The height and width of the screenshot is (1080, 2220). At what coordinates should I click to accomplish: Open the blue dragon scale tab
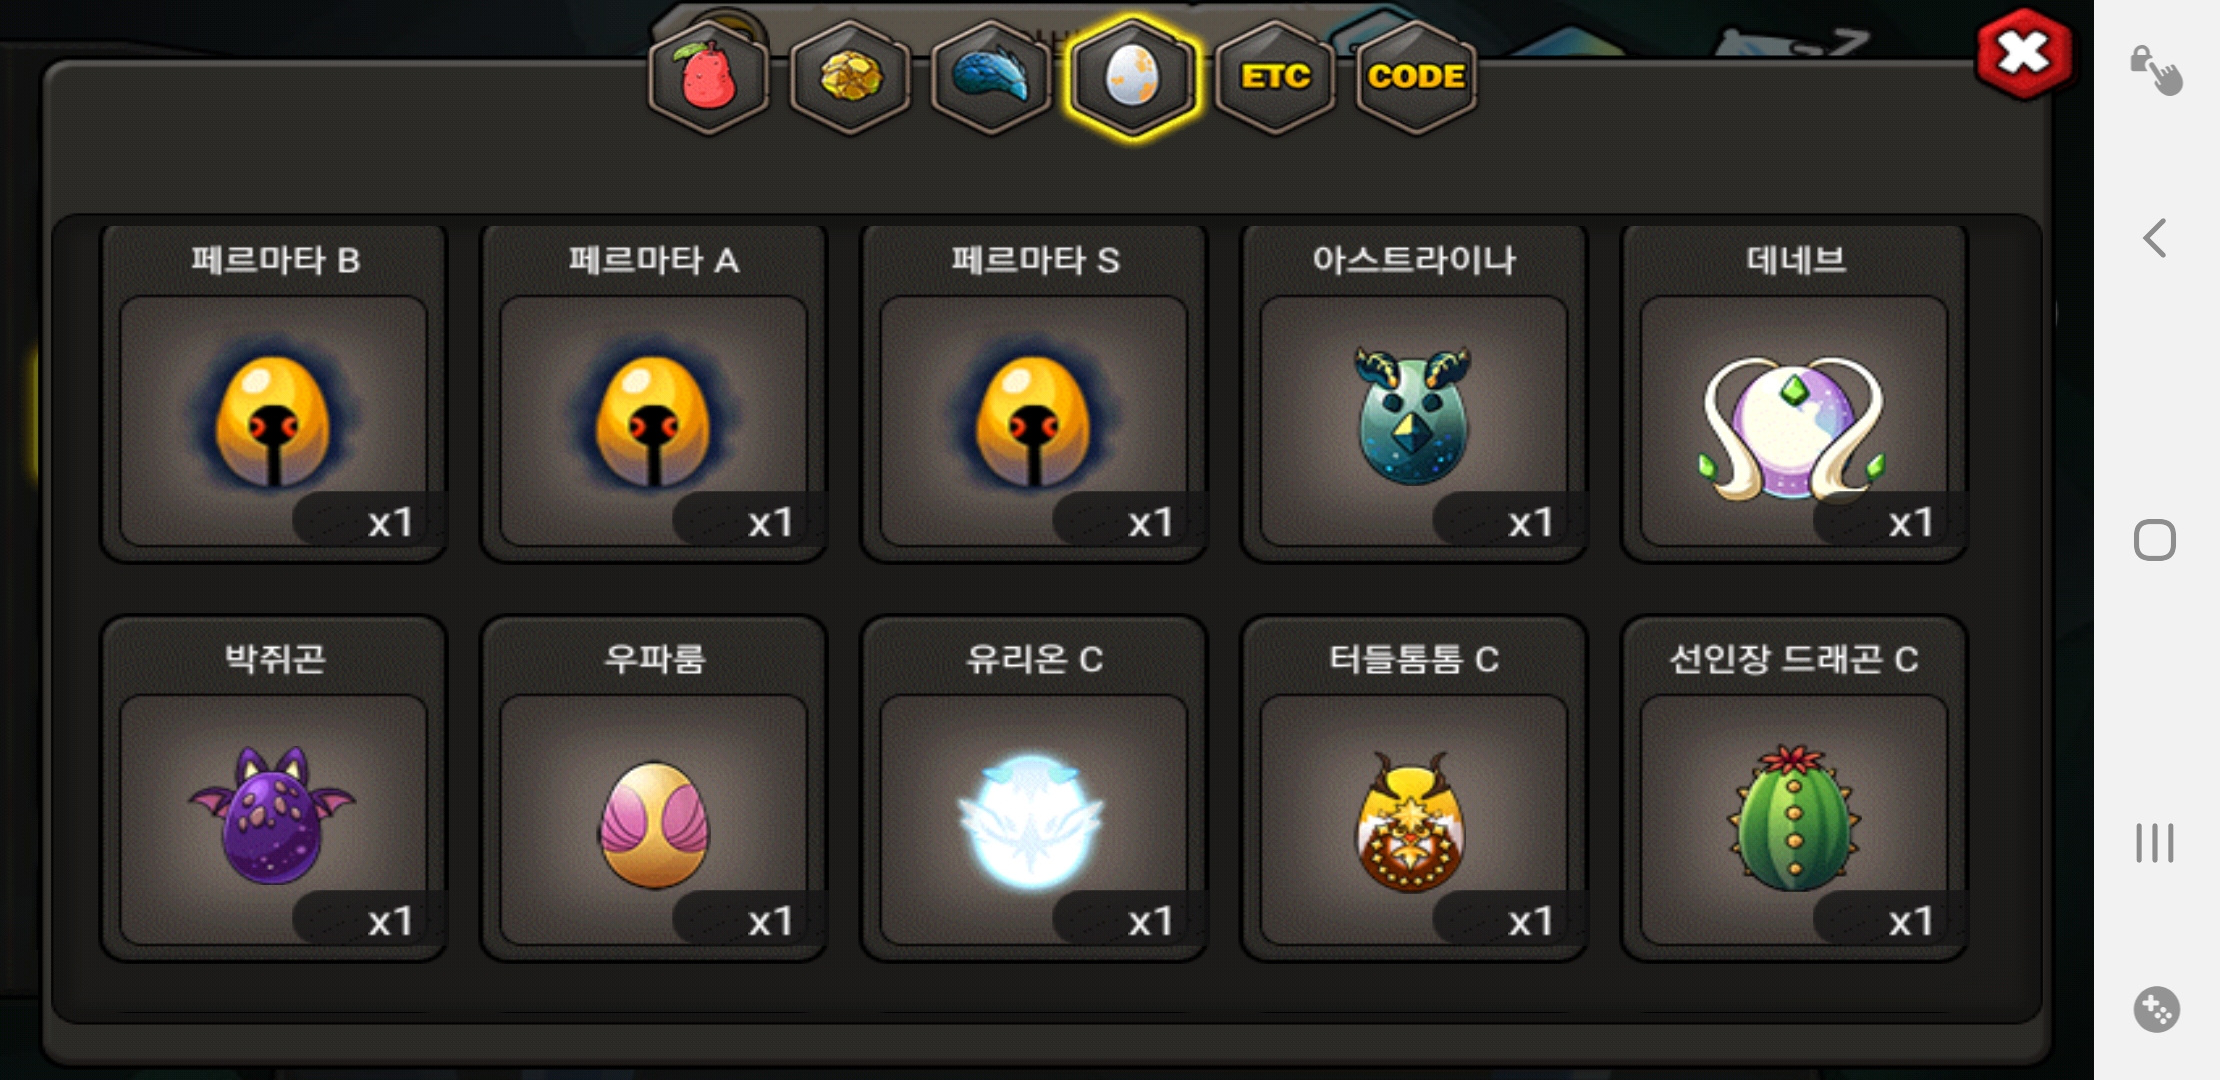pyautogui.click(x=991, y=78)
